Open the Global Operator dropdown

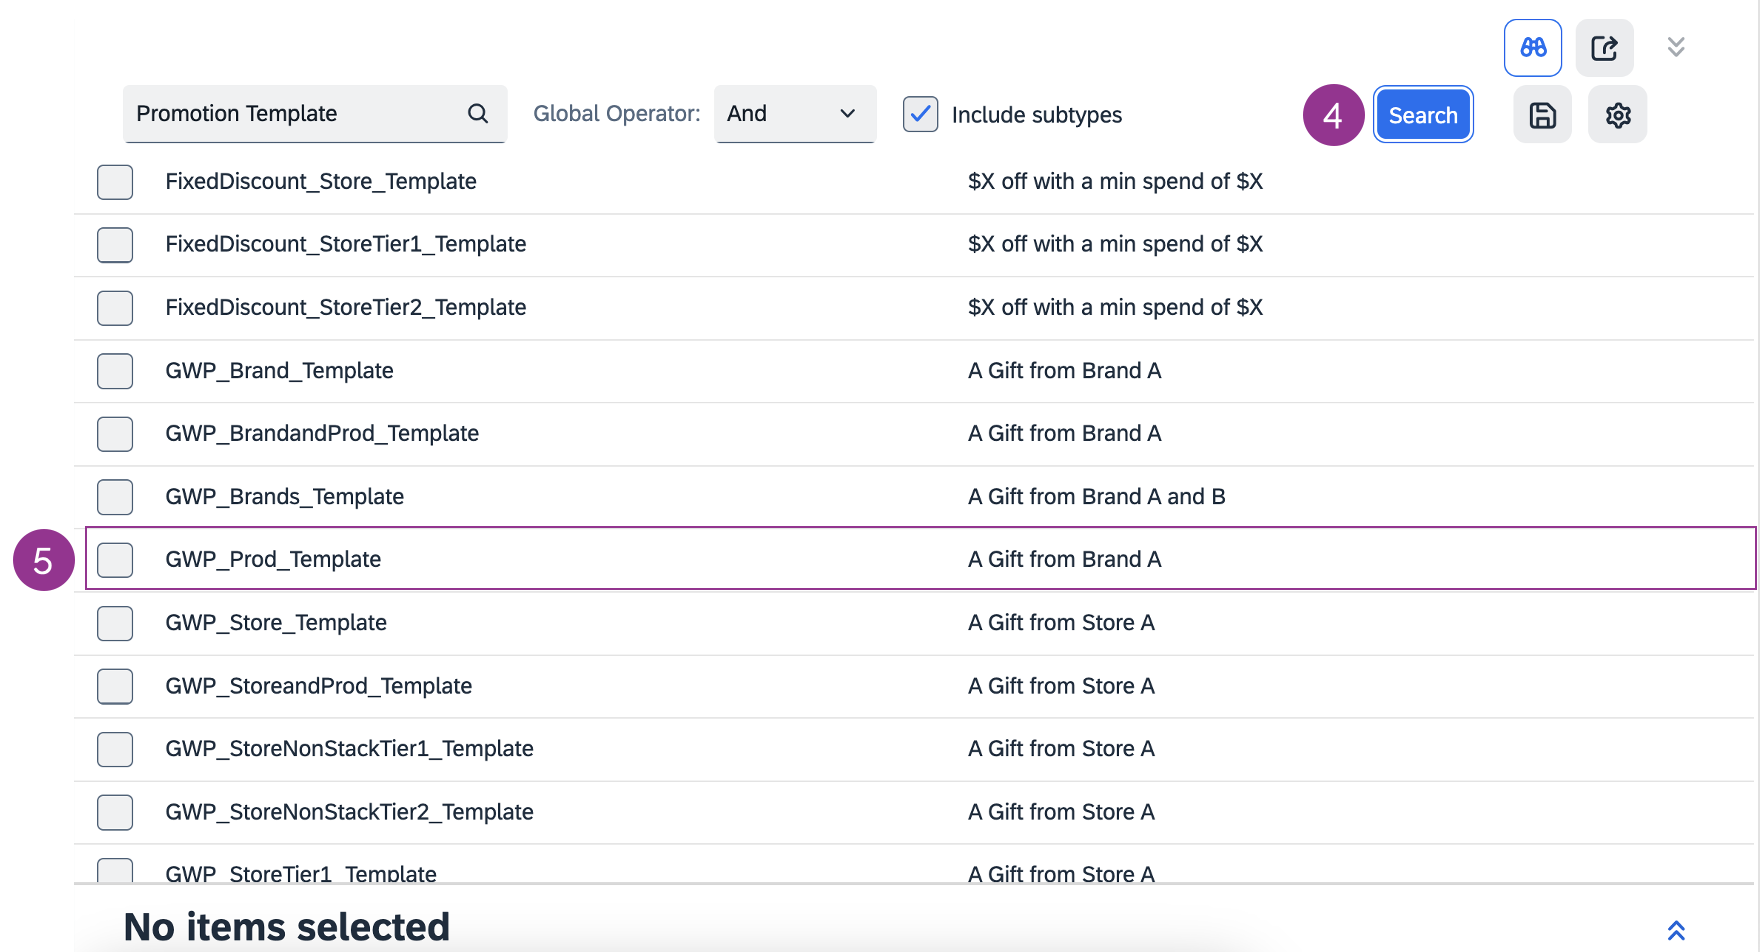pos(794,114)
